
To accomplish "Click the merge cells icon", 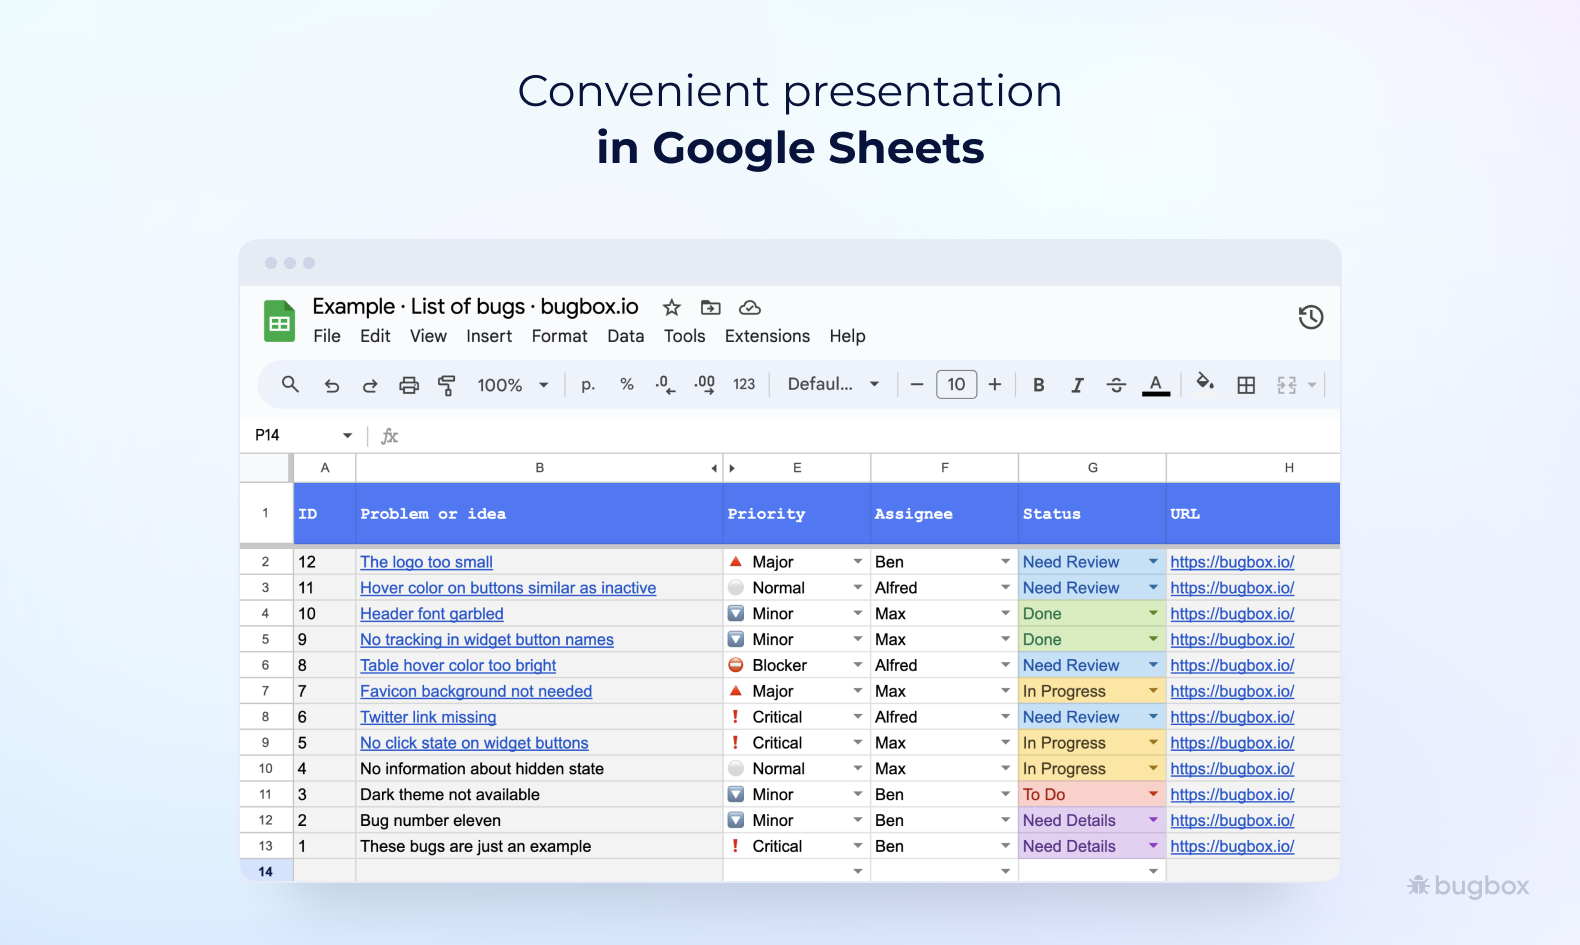I will 1286,385.
